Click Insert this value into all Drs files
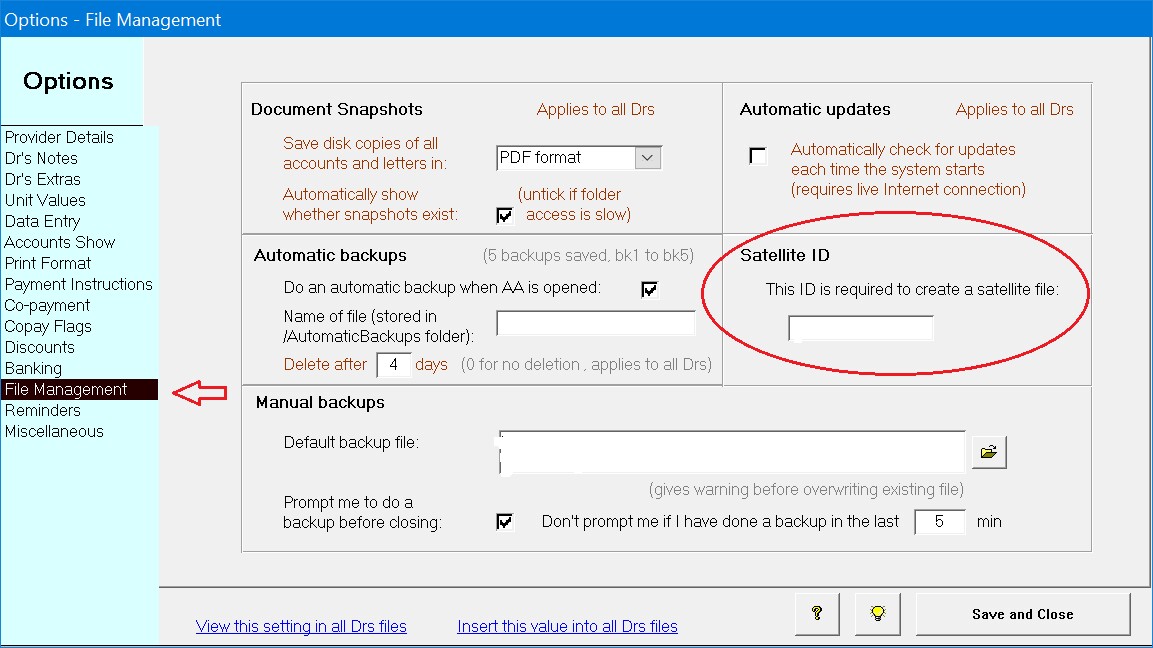 [567, 626]
